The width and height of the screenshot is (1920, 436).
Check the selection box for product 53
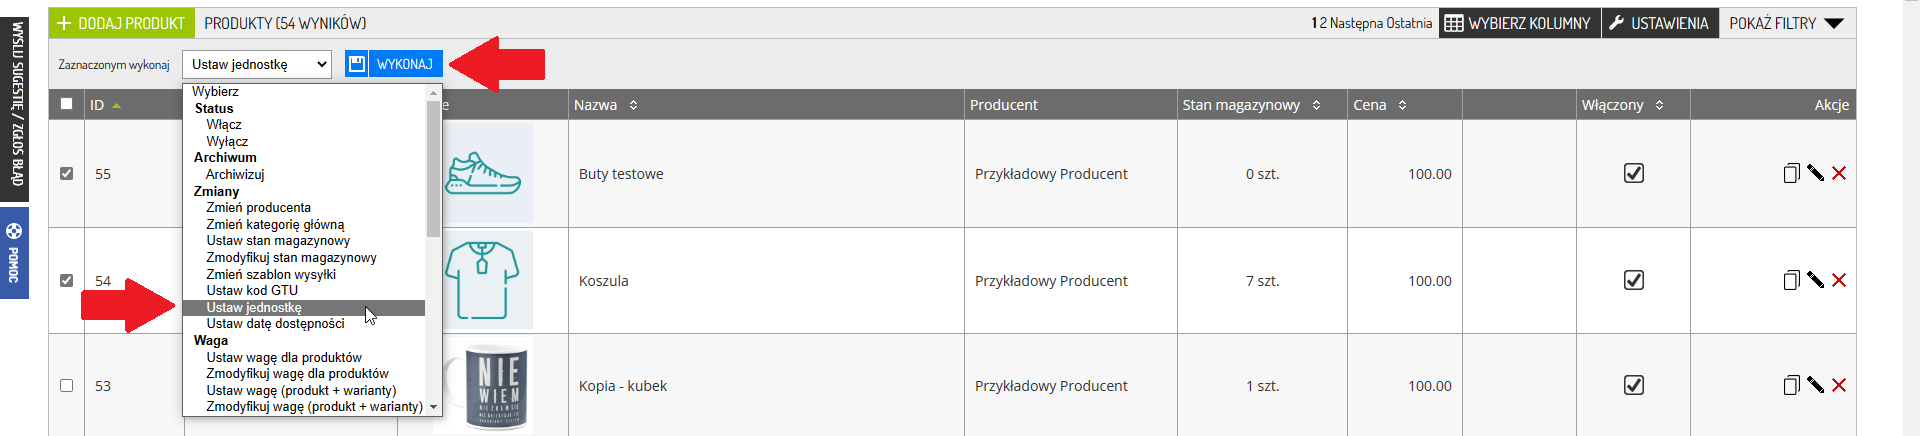click(66, 385)
